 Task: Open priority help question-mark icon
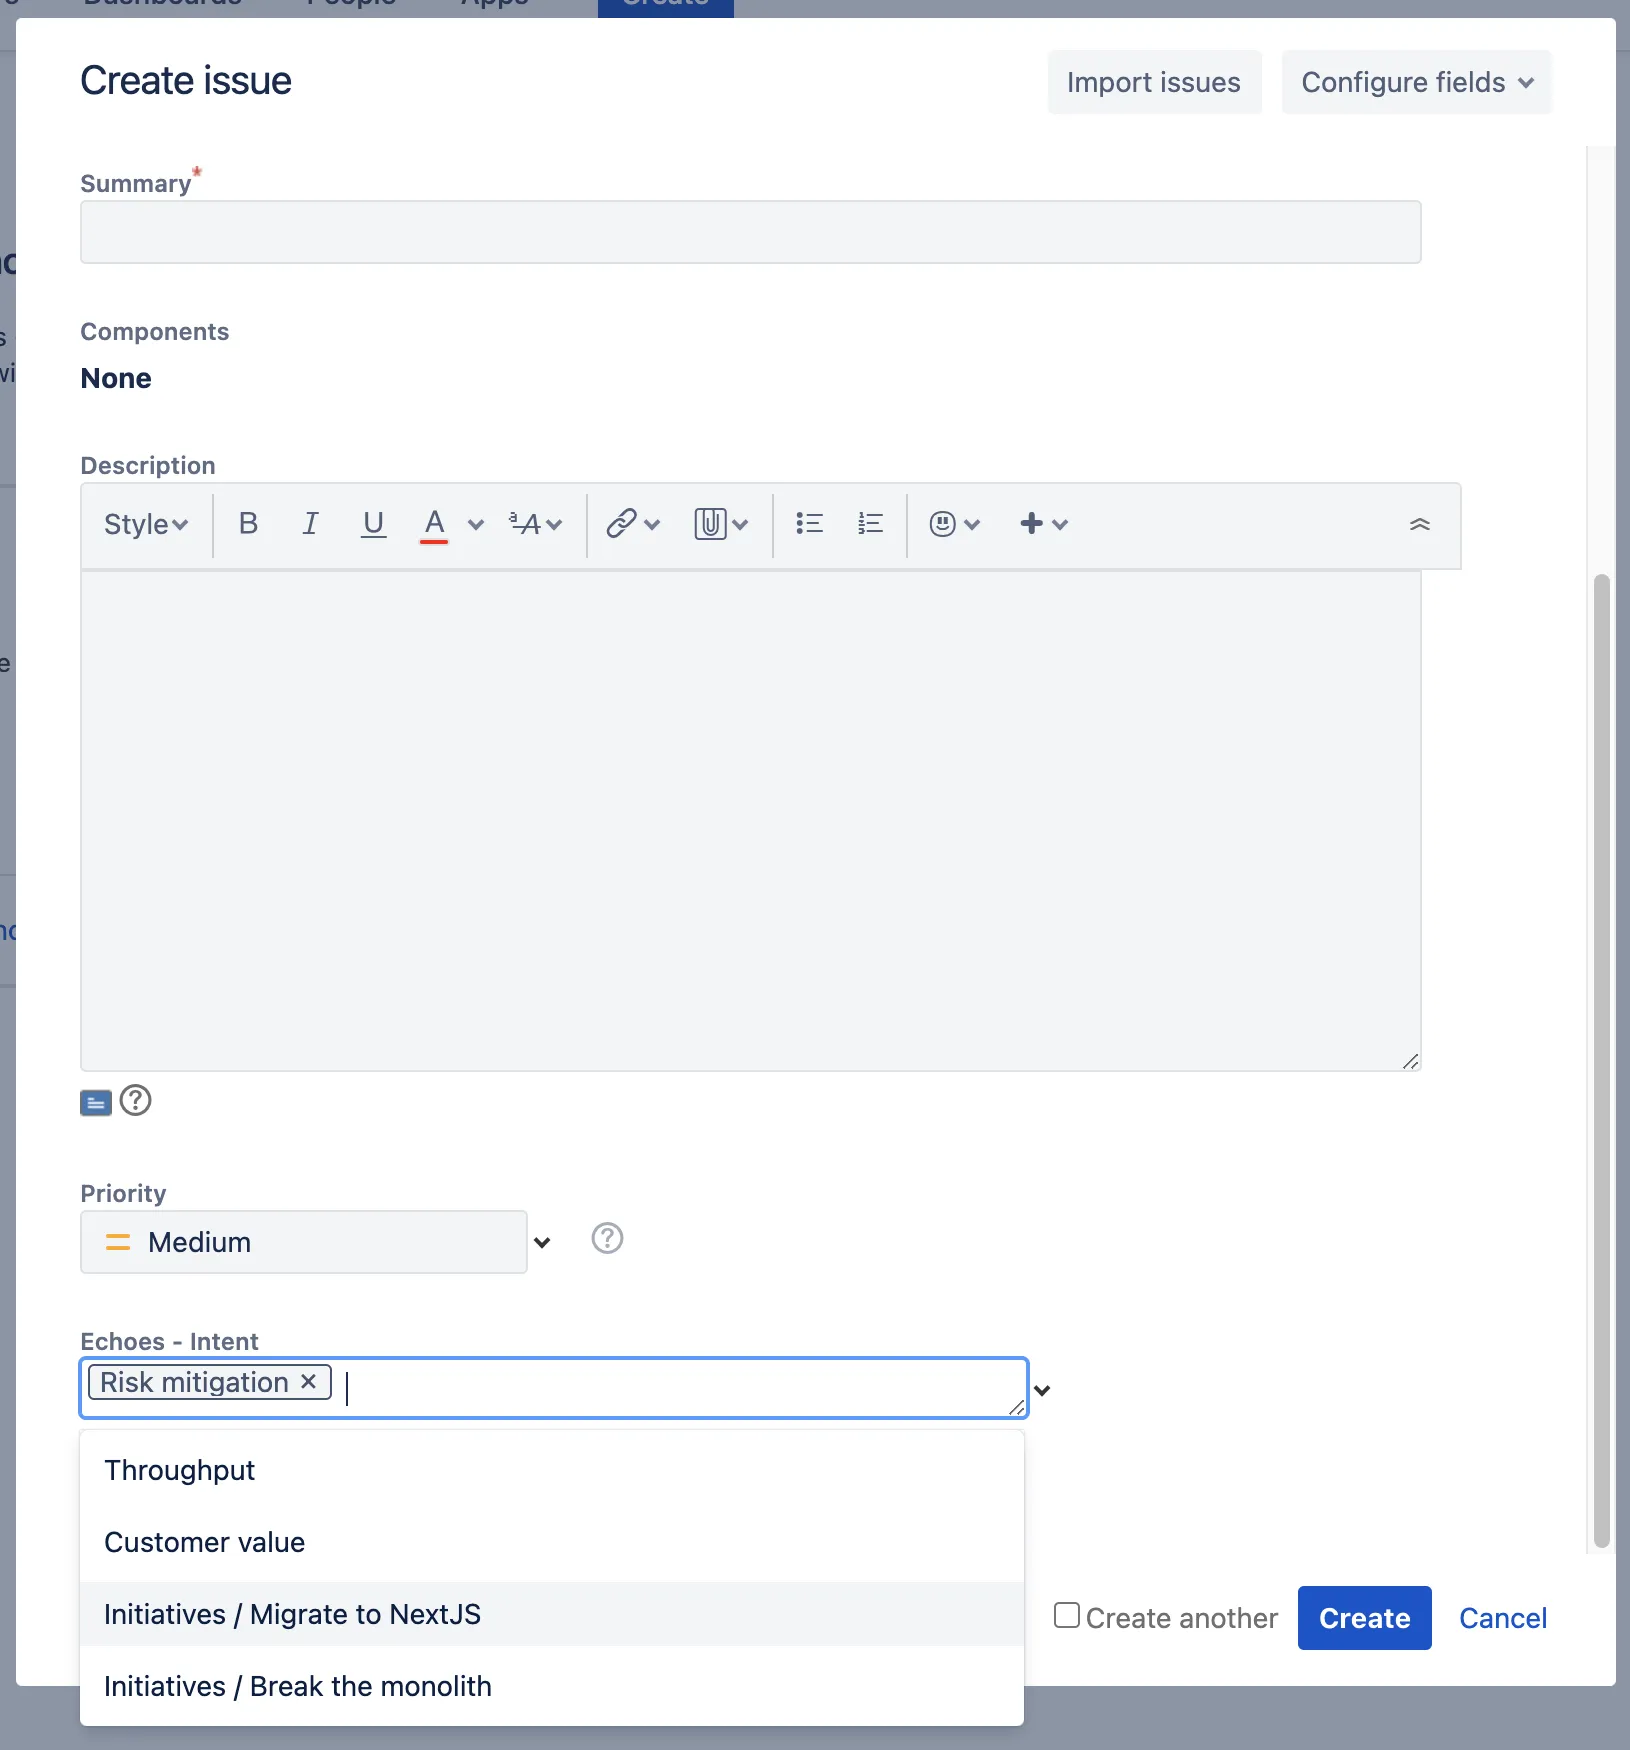607,1238
